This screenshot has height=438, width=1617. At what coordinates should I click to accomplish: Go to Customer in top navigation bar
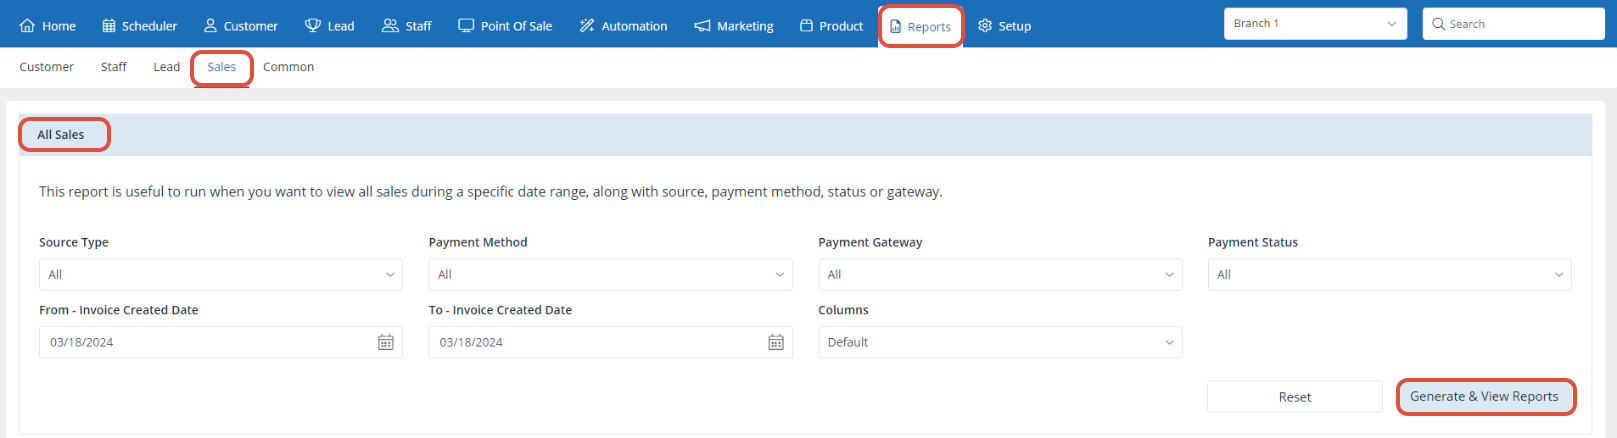pyautogui.click(x=240, y=26)
